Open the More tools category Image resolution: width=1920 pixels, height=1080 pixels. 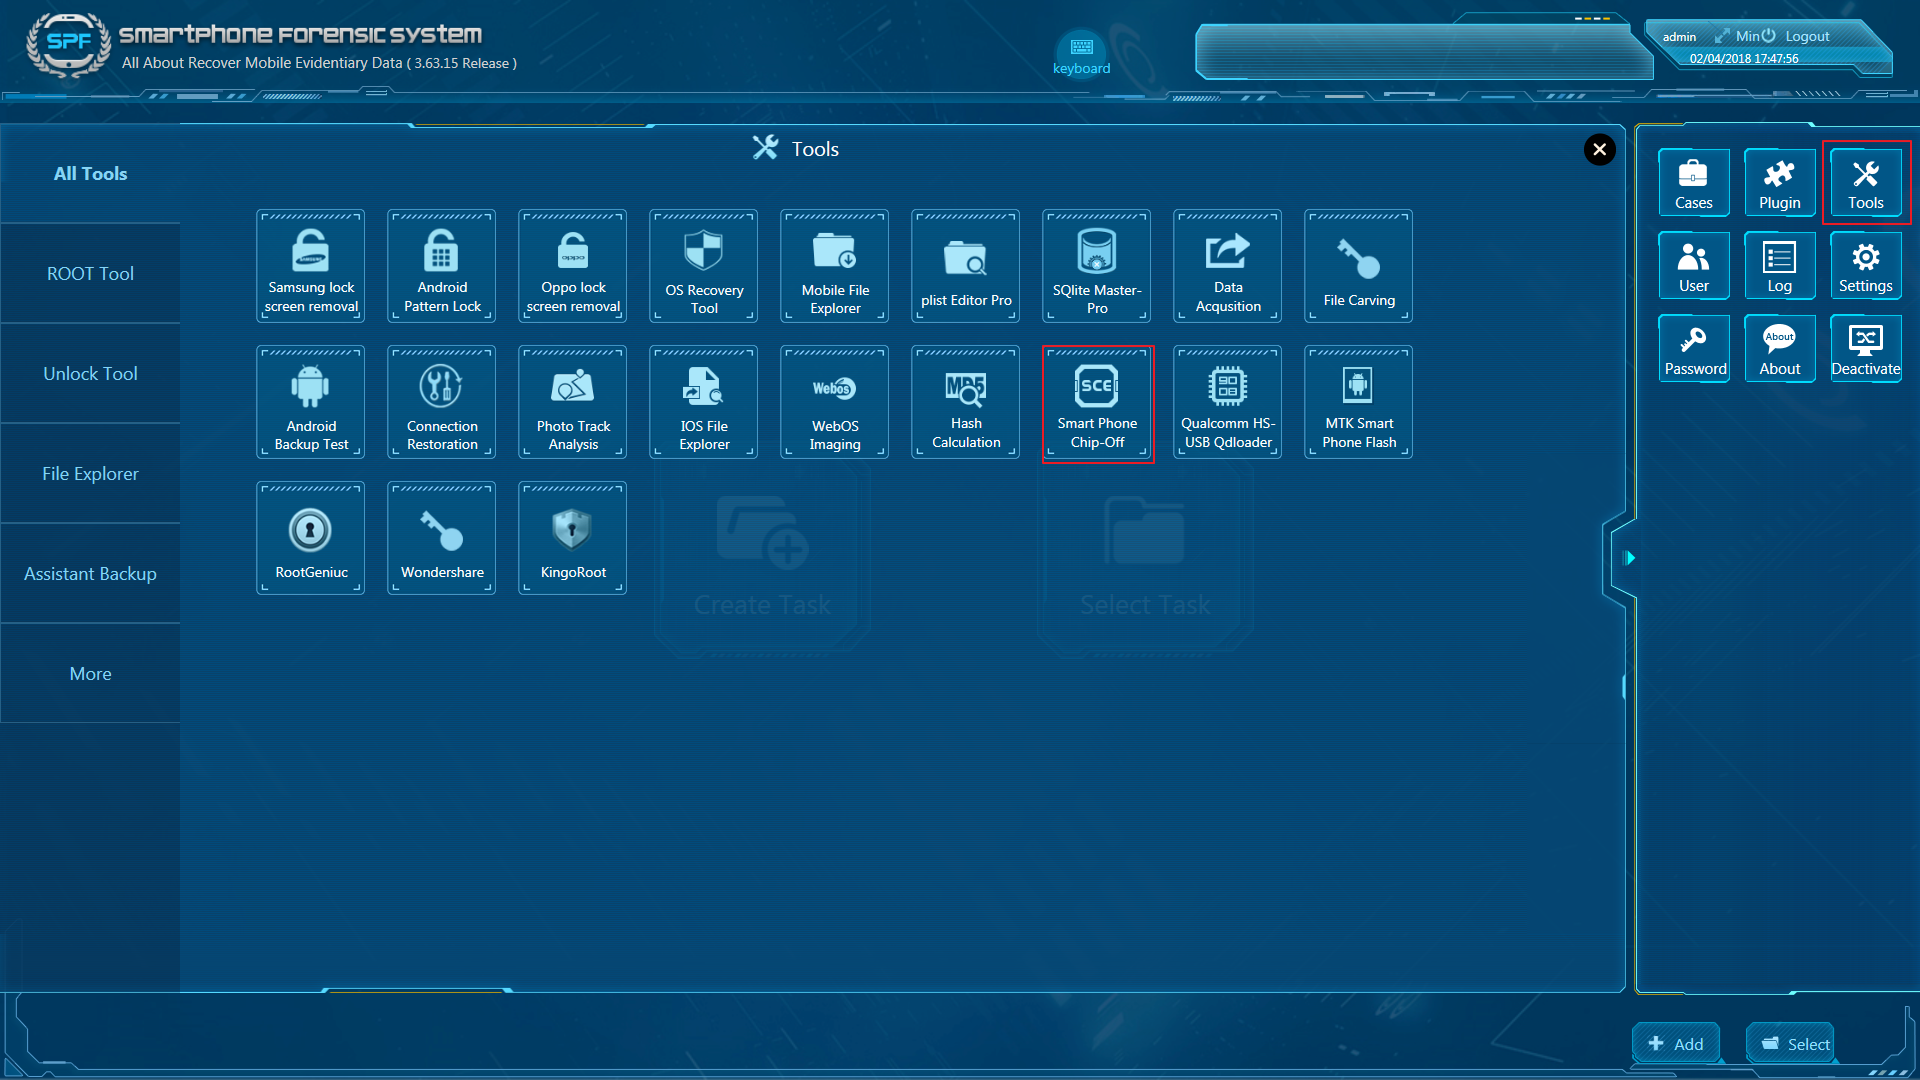pos(90,673)
